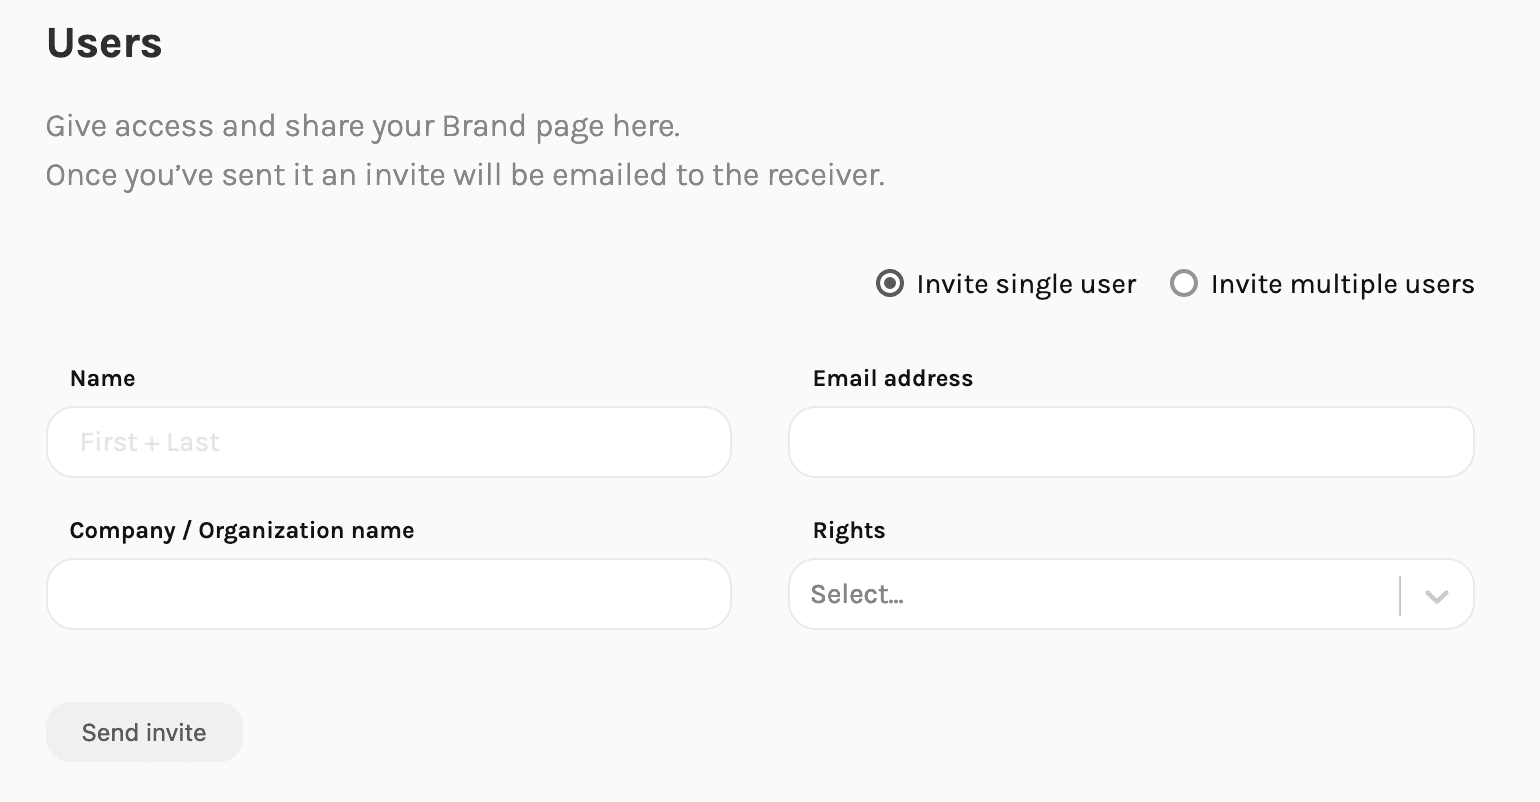Screen dimensions: 1540x802
Task: Click the Email address field label
Action: (x=893, y=379)
